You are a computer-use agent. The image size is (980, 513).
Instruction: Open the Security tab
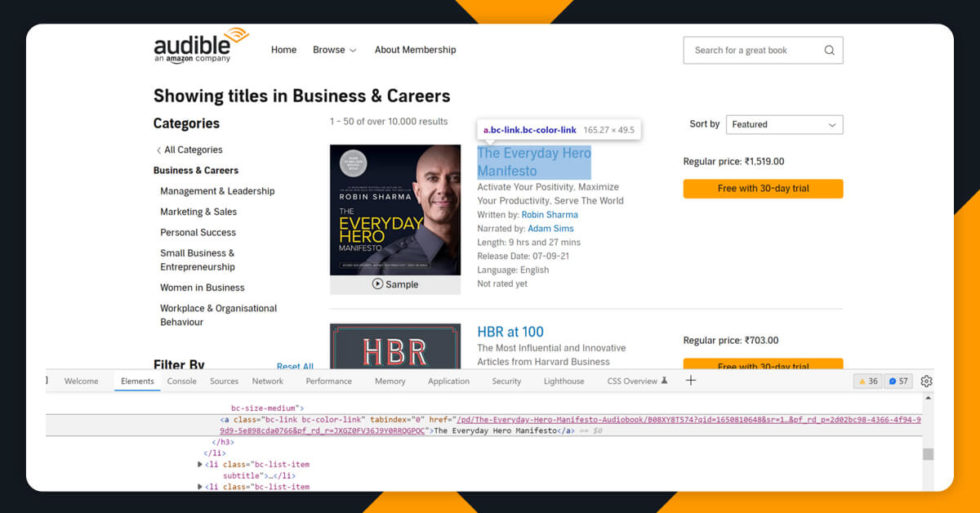click(506, 381)
